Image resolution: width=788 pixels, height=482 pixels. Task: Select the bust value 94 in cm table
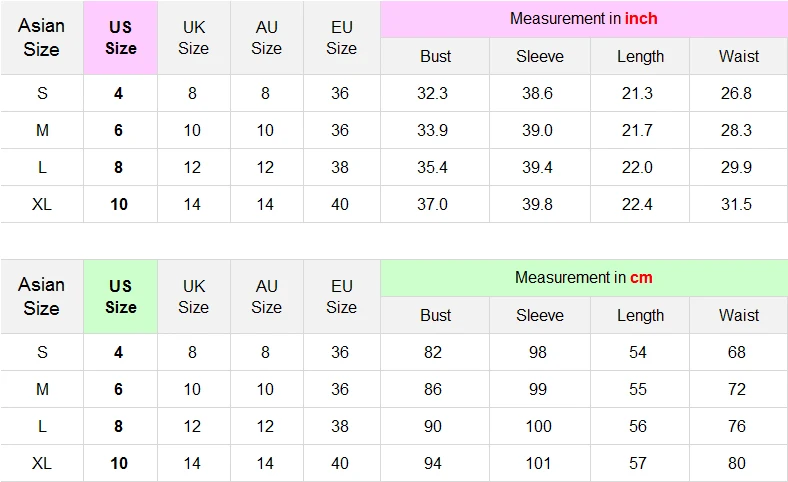(432, 463)
